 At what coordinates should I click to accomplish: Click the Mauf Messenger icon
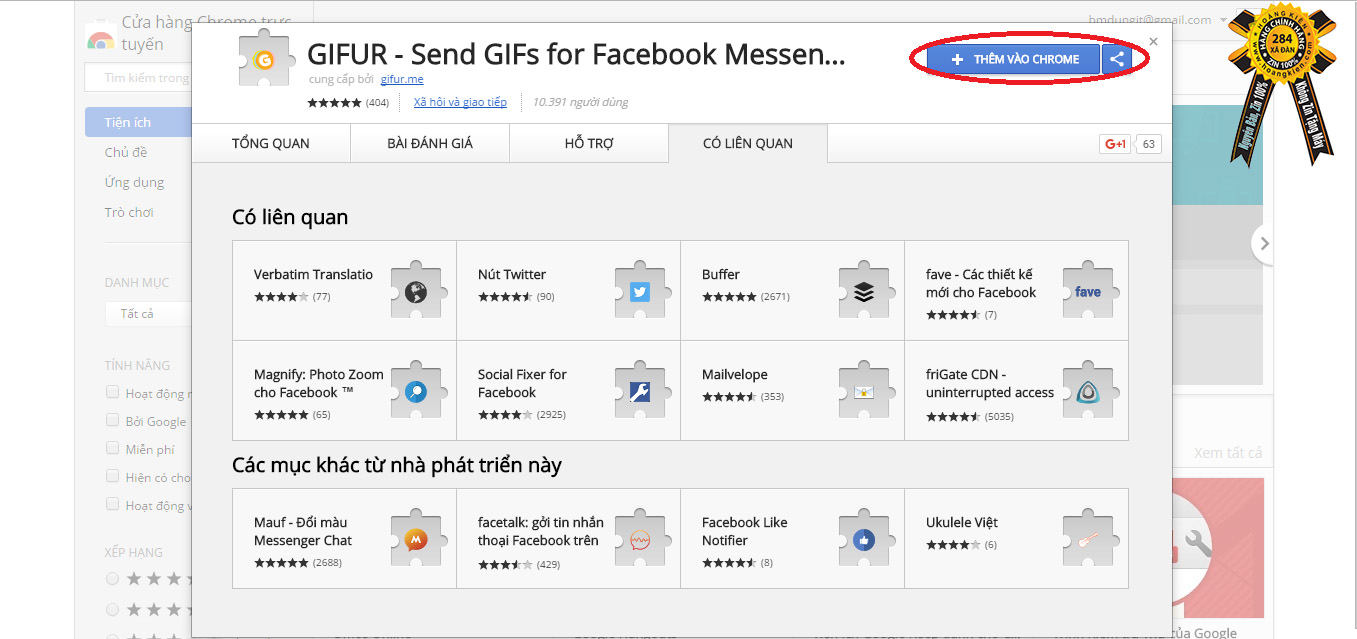416,540
